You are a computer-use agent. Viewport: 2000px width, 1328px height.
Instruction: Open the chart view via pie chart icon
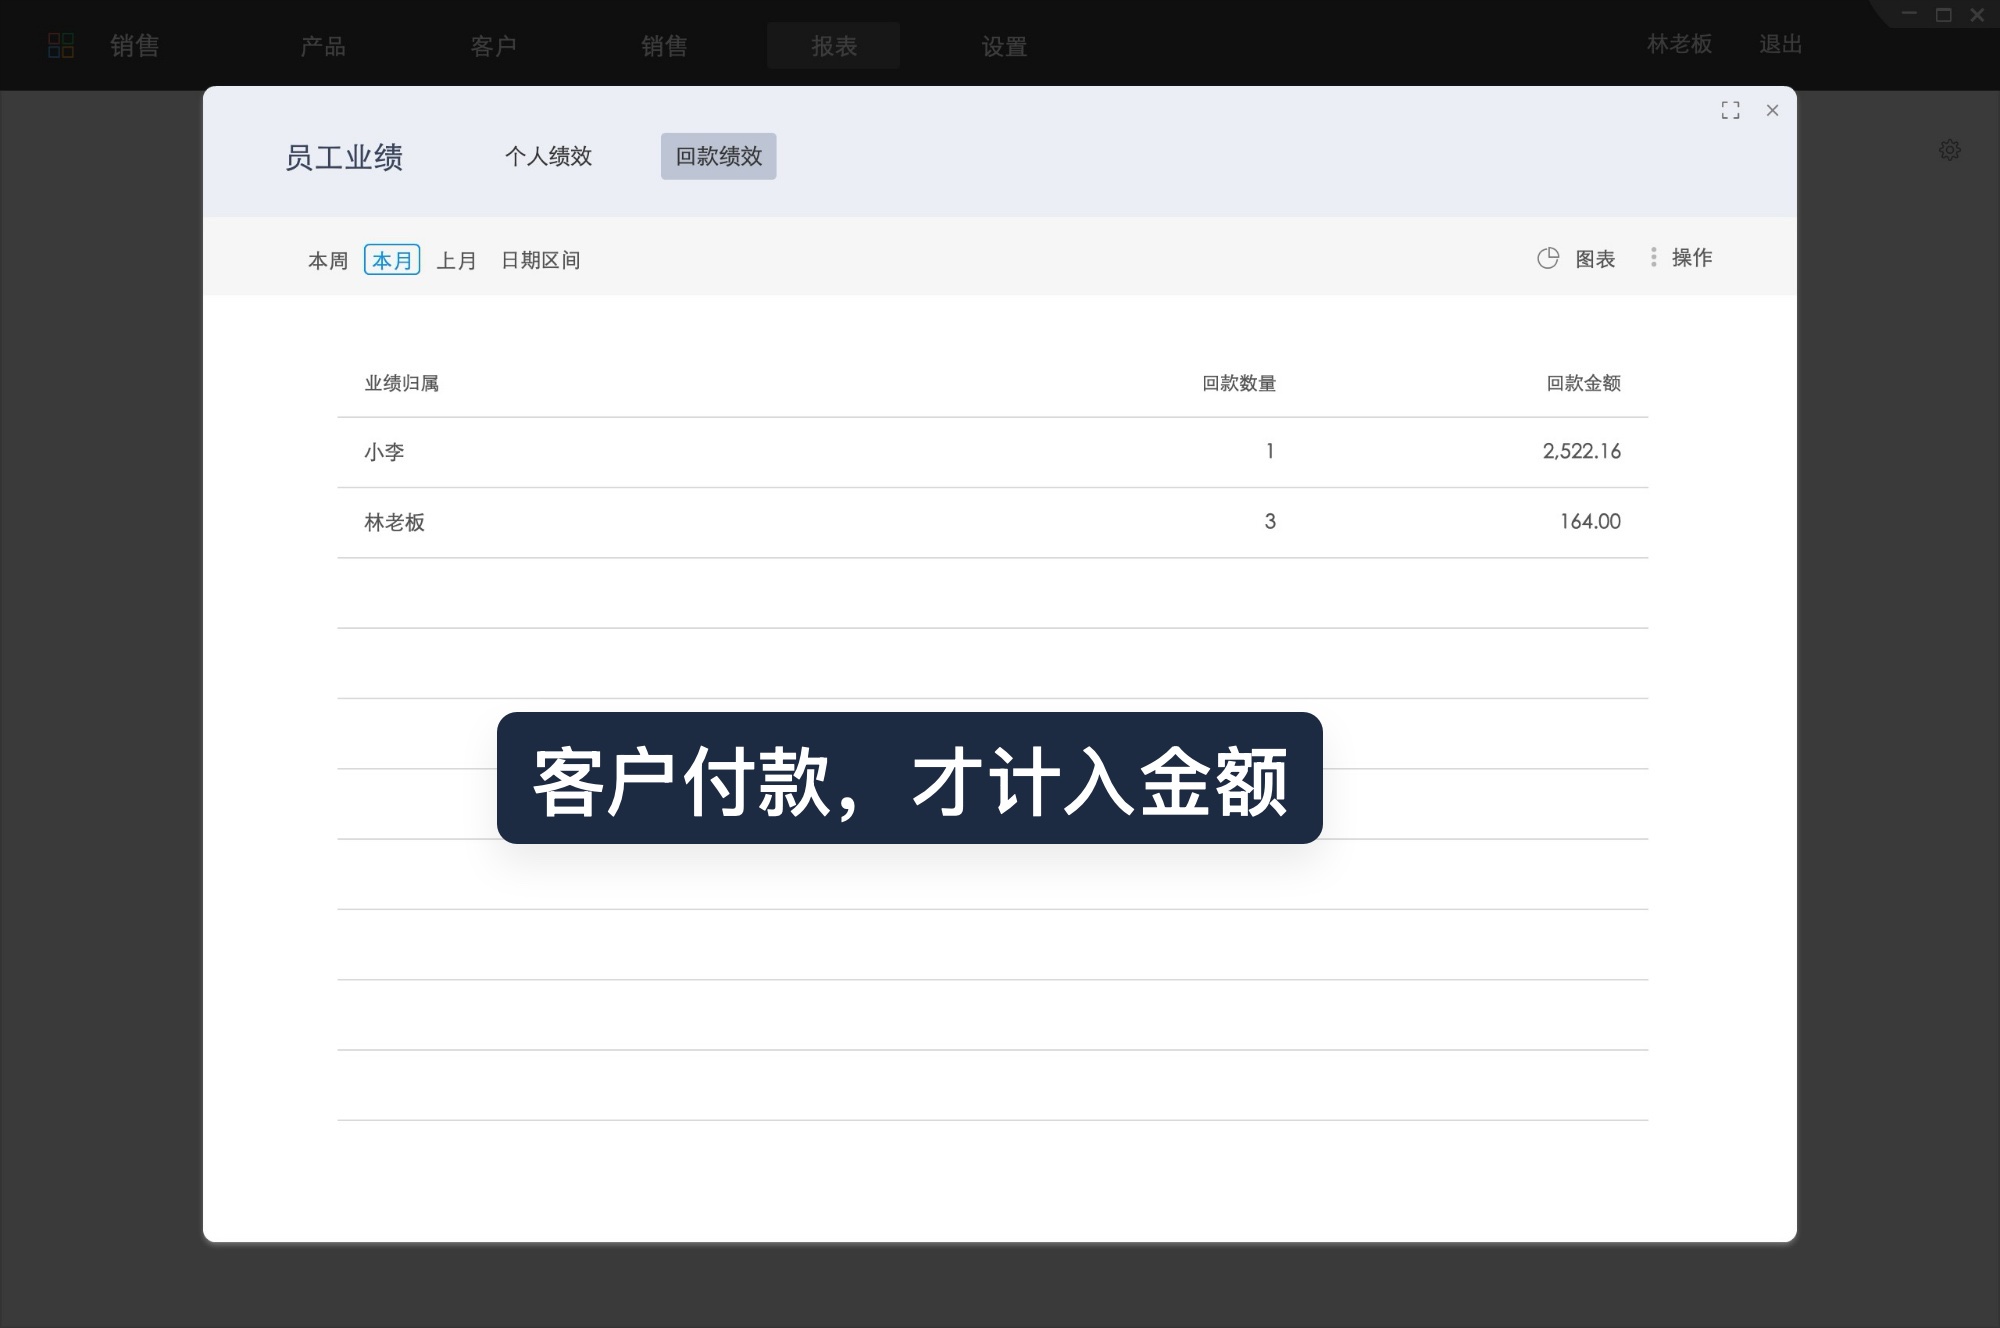(x=1548, y=258)
